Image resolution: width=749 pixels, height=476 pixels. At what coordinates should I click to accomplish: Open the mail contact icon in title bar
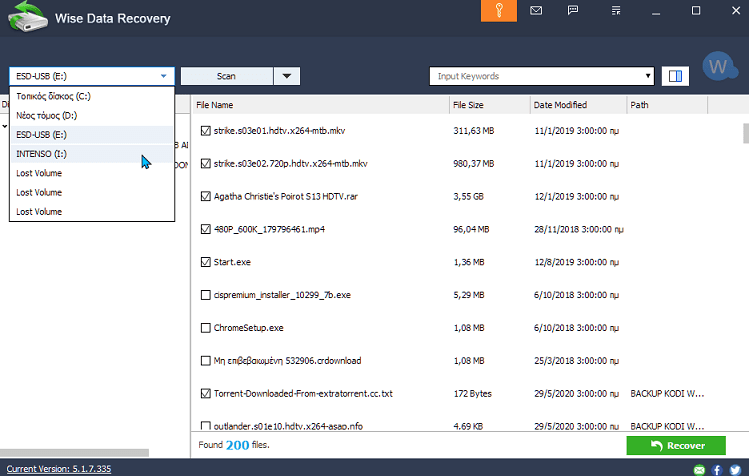point(536,11)
